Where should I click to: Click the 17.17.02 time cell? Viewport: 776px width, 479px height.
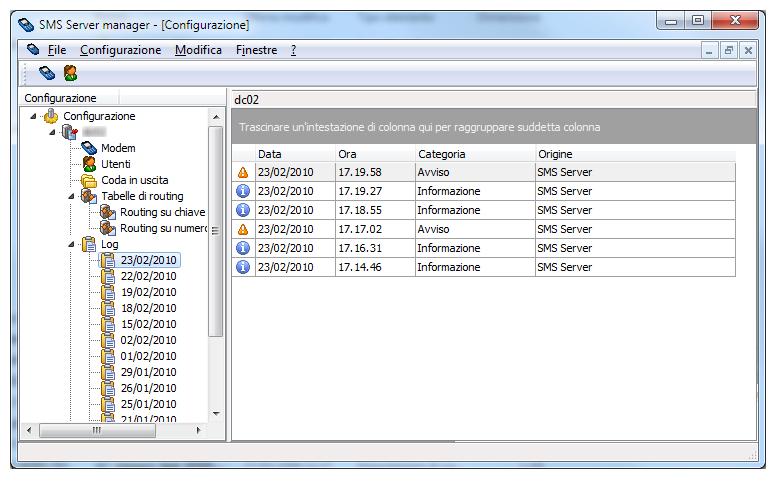pyautogui.click(x=376, y=229)
